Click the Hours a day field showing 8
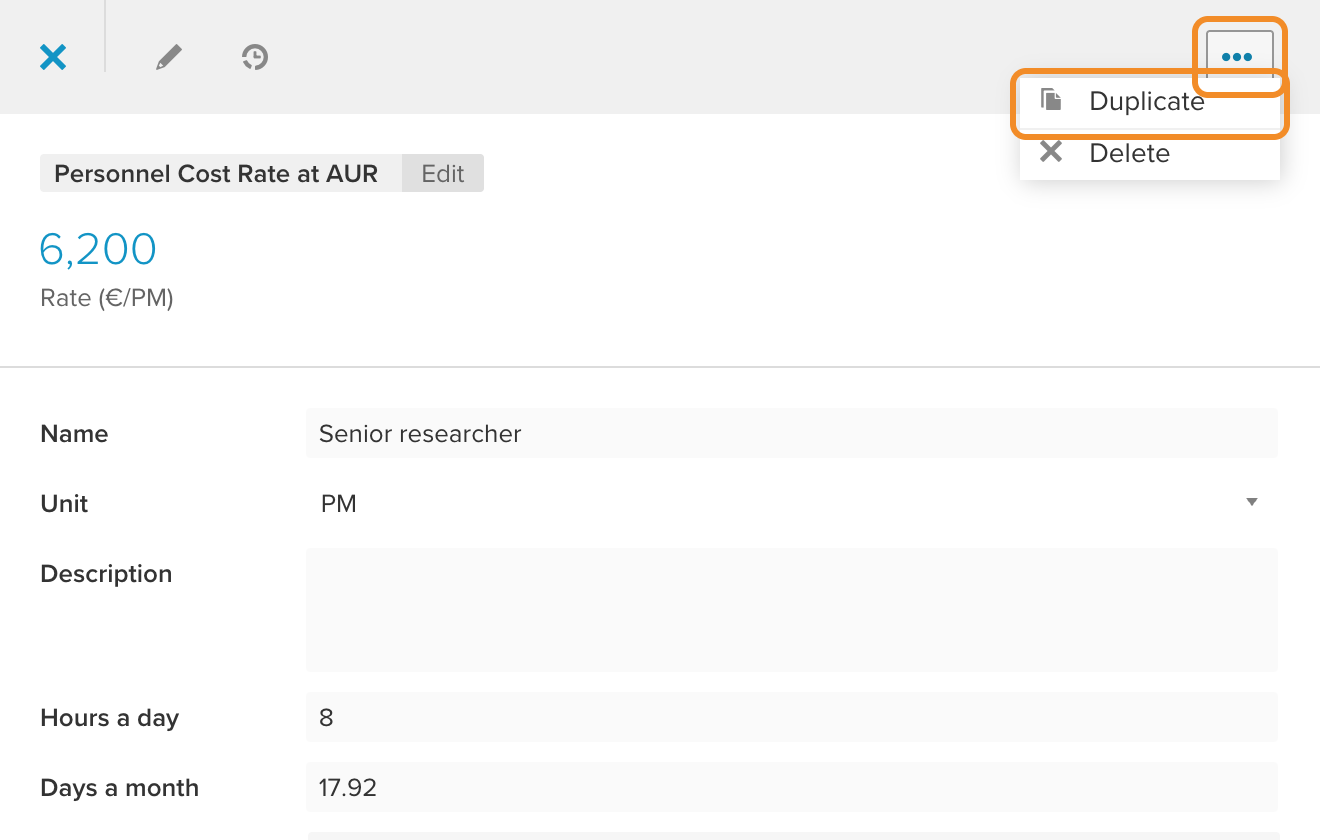The width and height of the screenshot is (1320, 840). pos(792,717)
